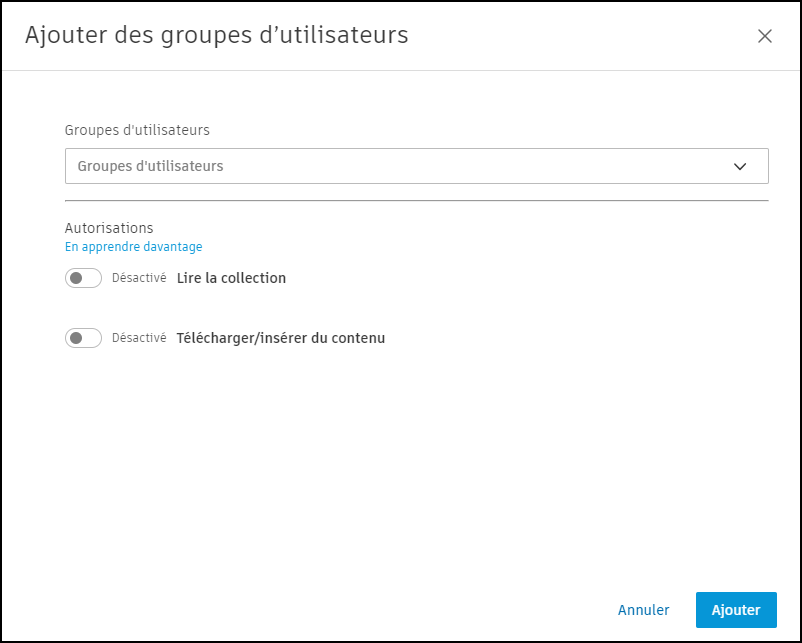The height and width of the screenshot is (643, 802).
Task: Click the Désactivé label beside Lire la collection
Action: [139, 278]
